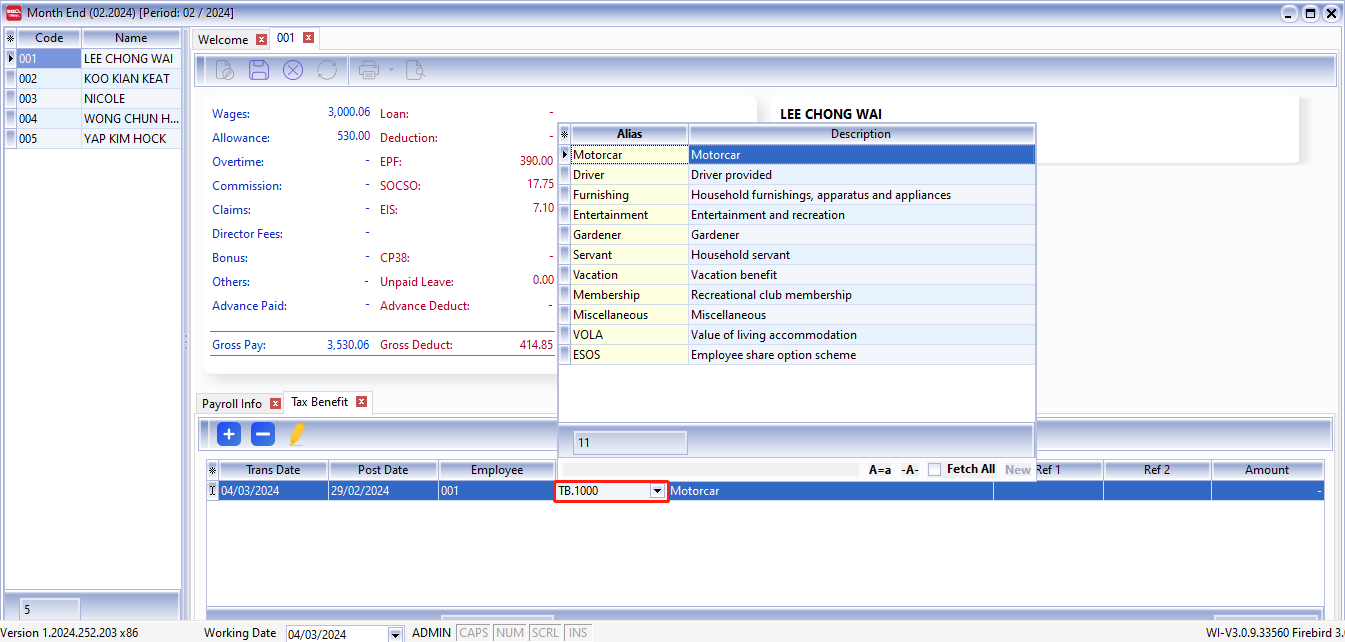Remove the row using the minus icon

coord(262,434)
